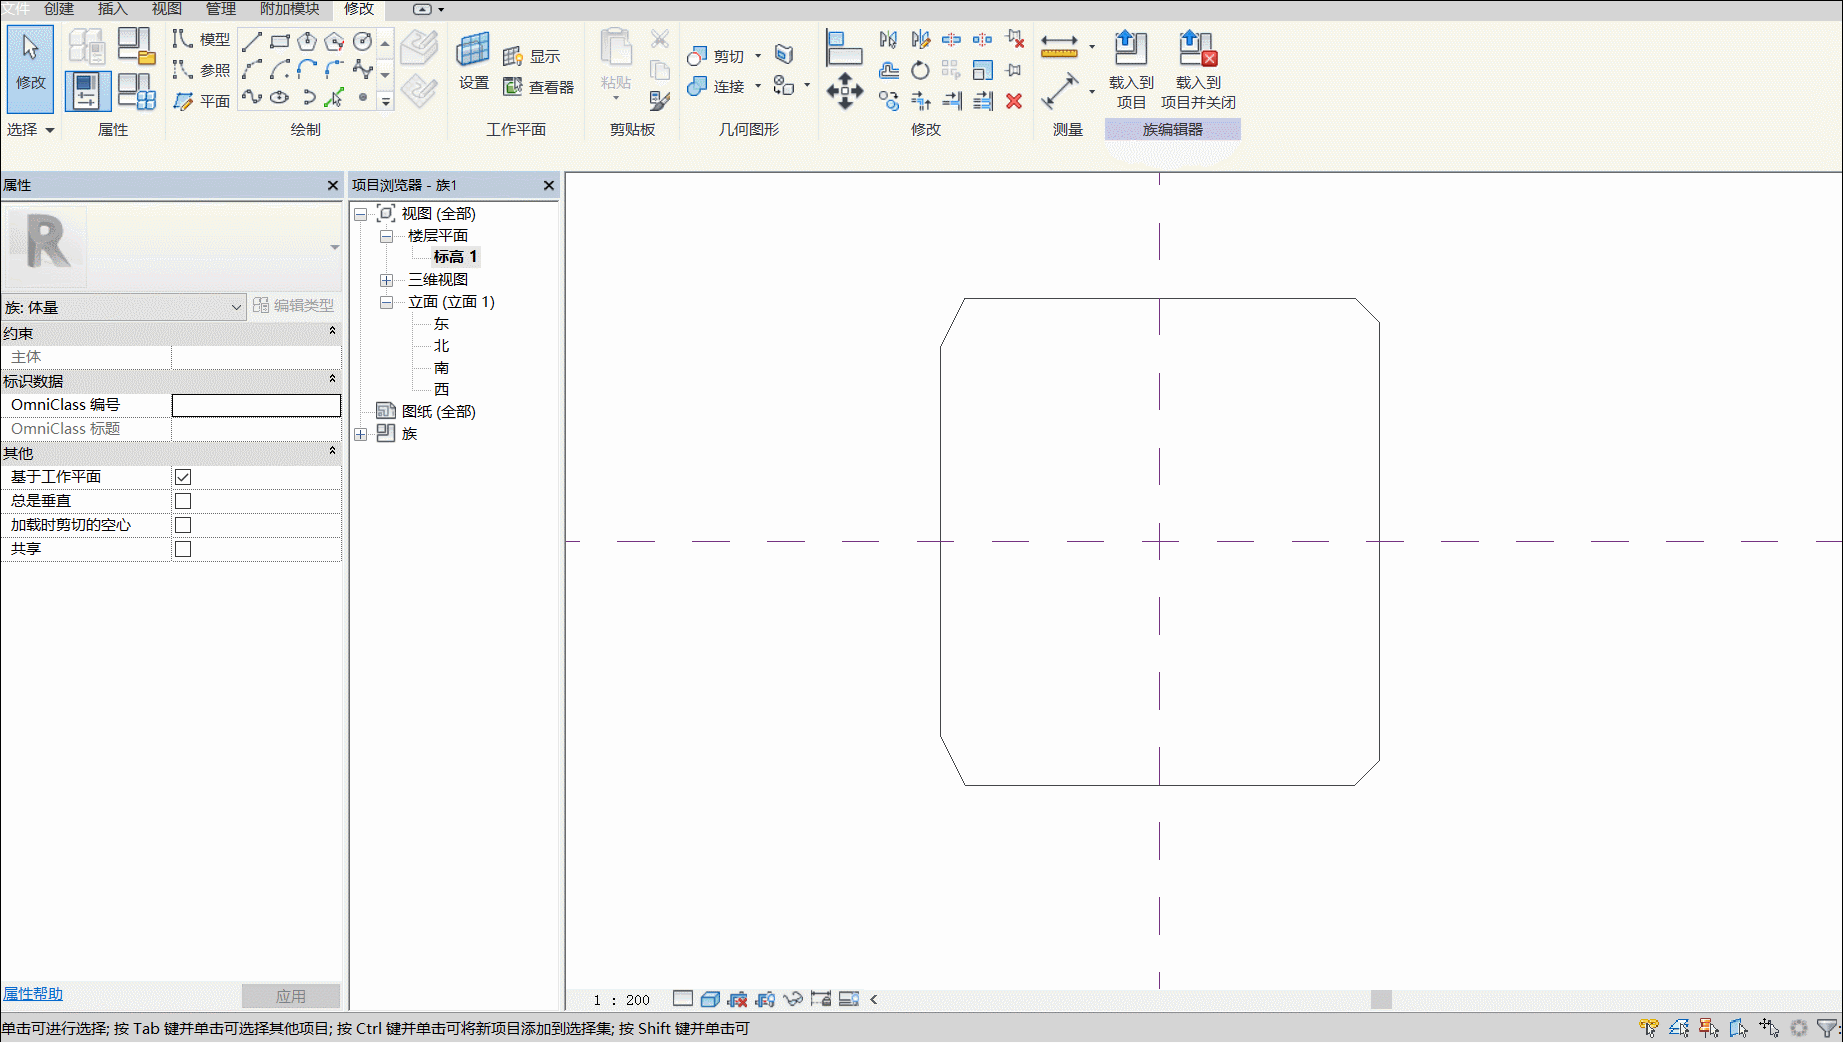Pick the Ellipse draw tool
Screen dimensions: 1843x1043
(280, 97)
